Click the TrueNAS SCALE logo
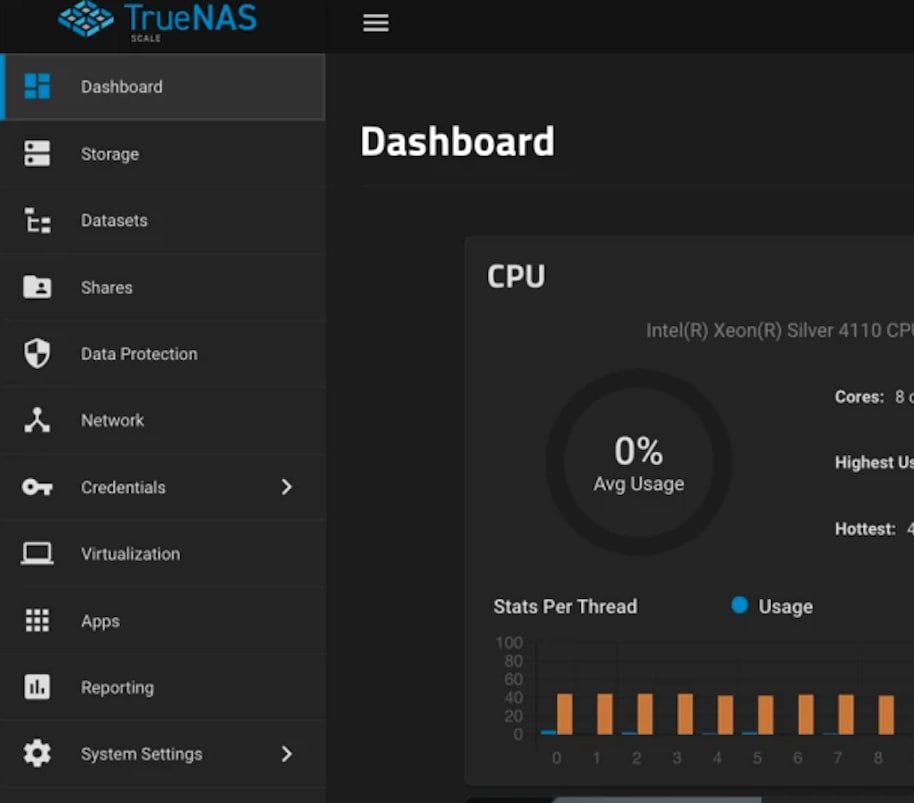The height and width of the screenshot is (803, 914). click(x=157, y=21)
